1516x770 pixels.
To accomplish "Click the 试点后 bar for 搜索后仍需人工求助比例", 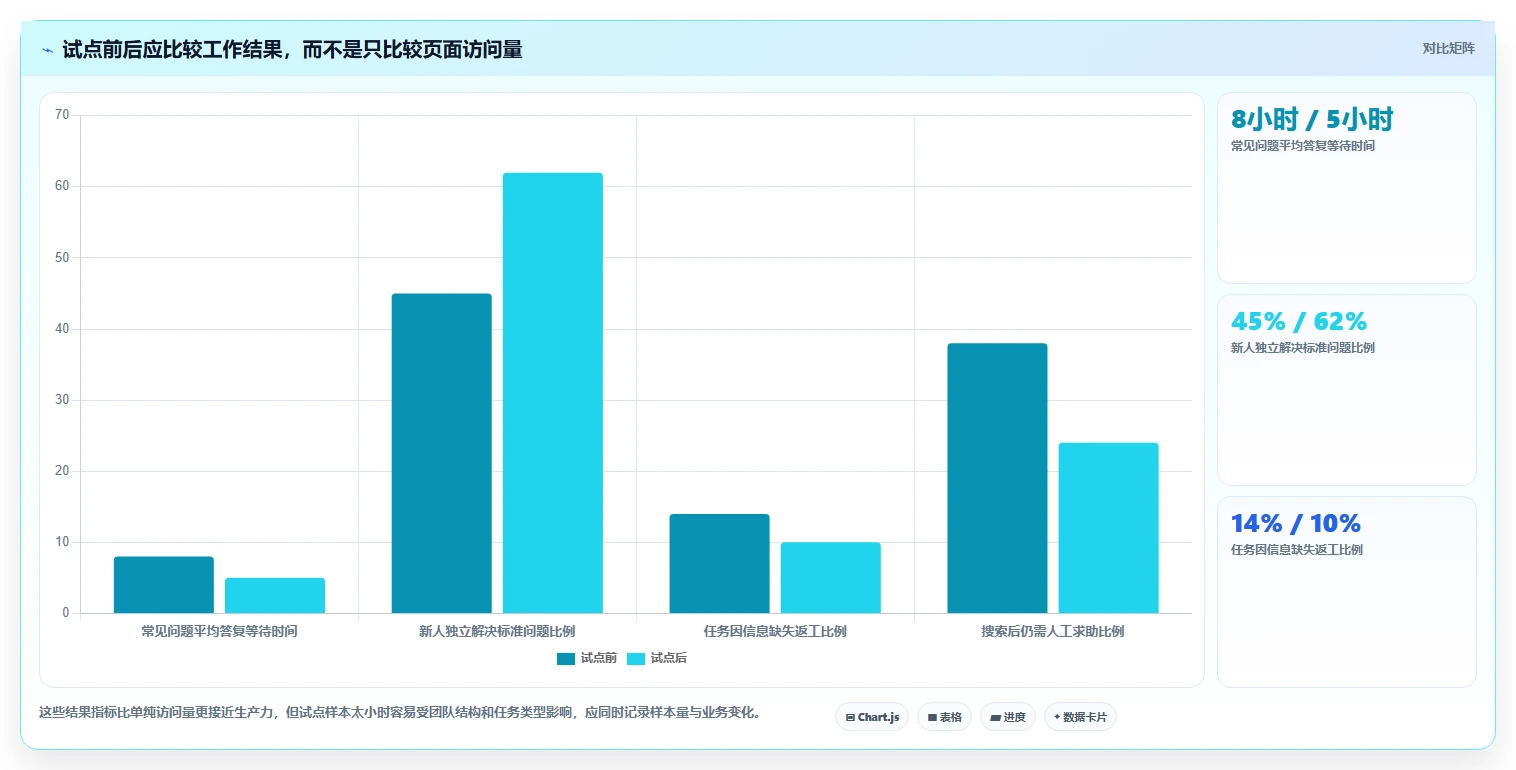I will 1109,528.
